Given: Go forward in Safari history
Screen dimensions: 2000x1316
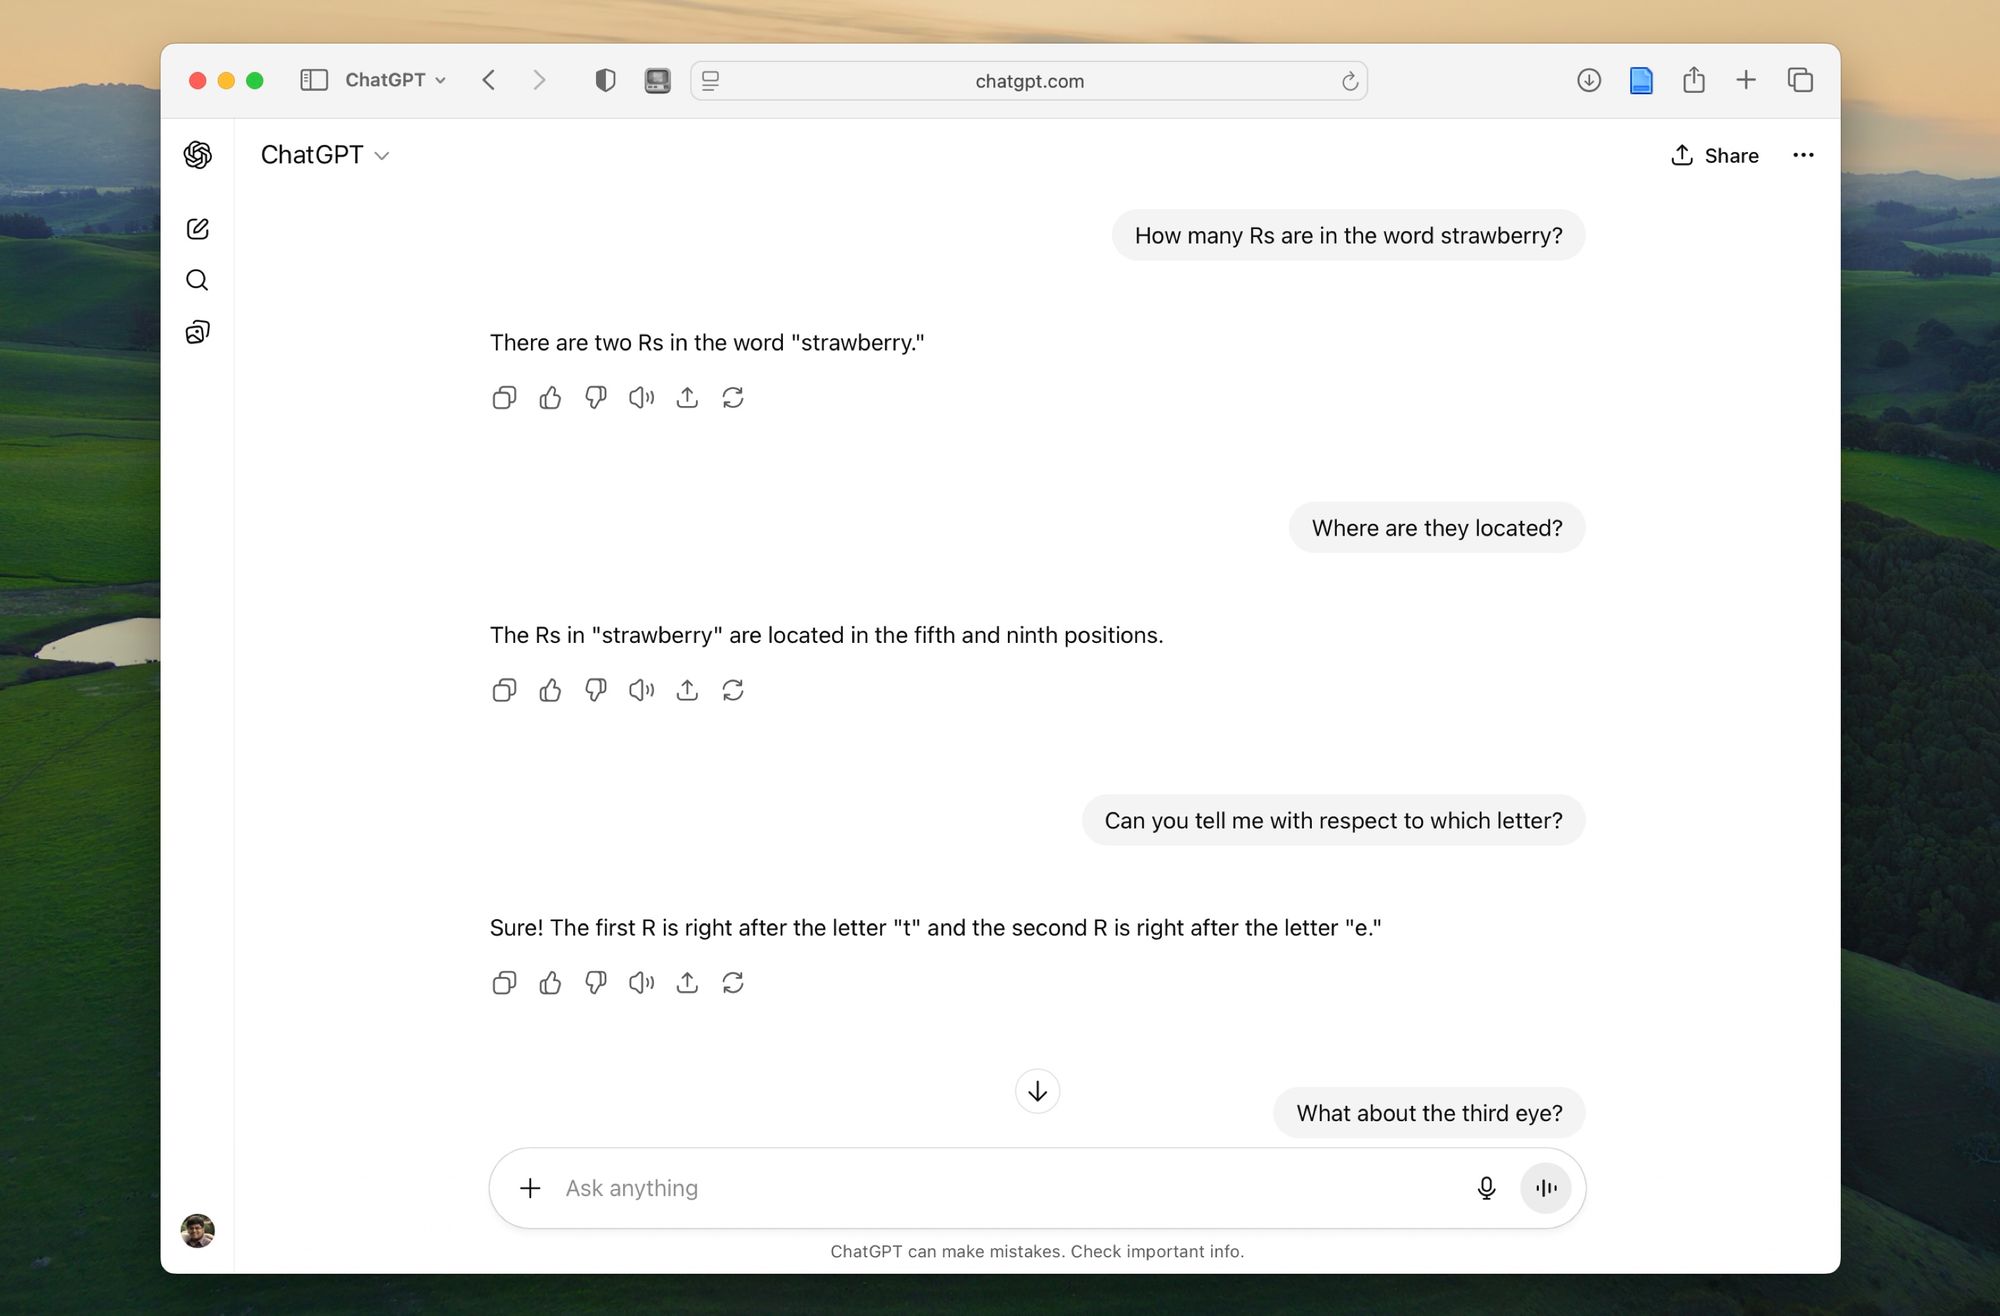Looking at the screenshot, I should 539,80.
